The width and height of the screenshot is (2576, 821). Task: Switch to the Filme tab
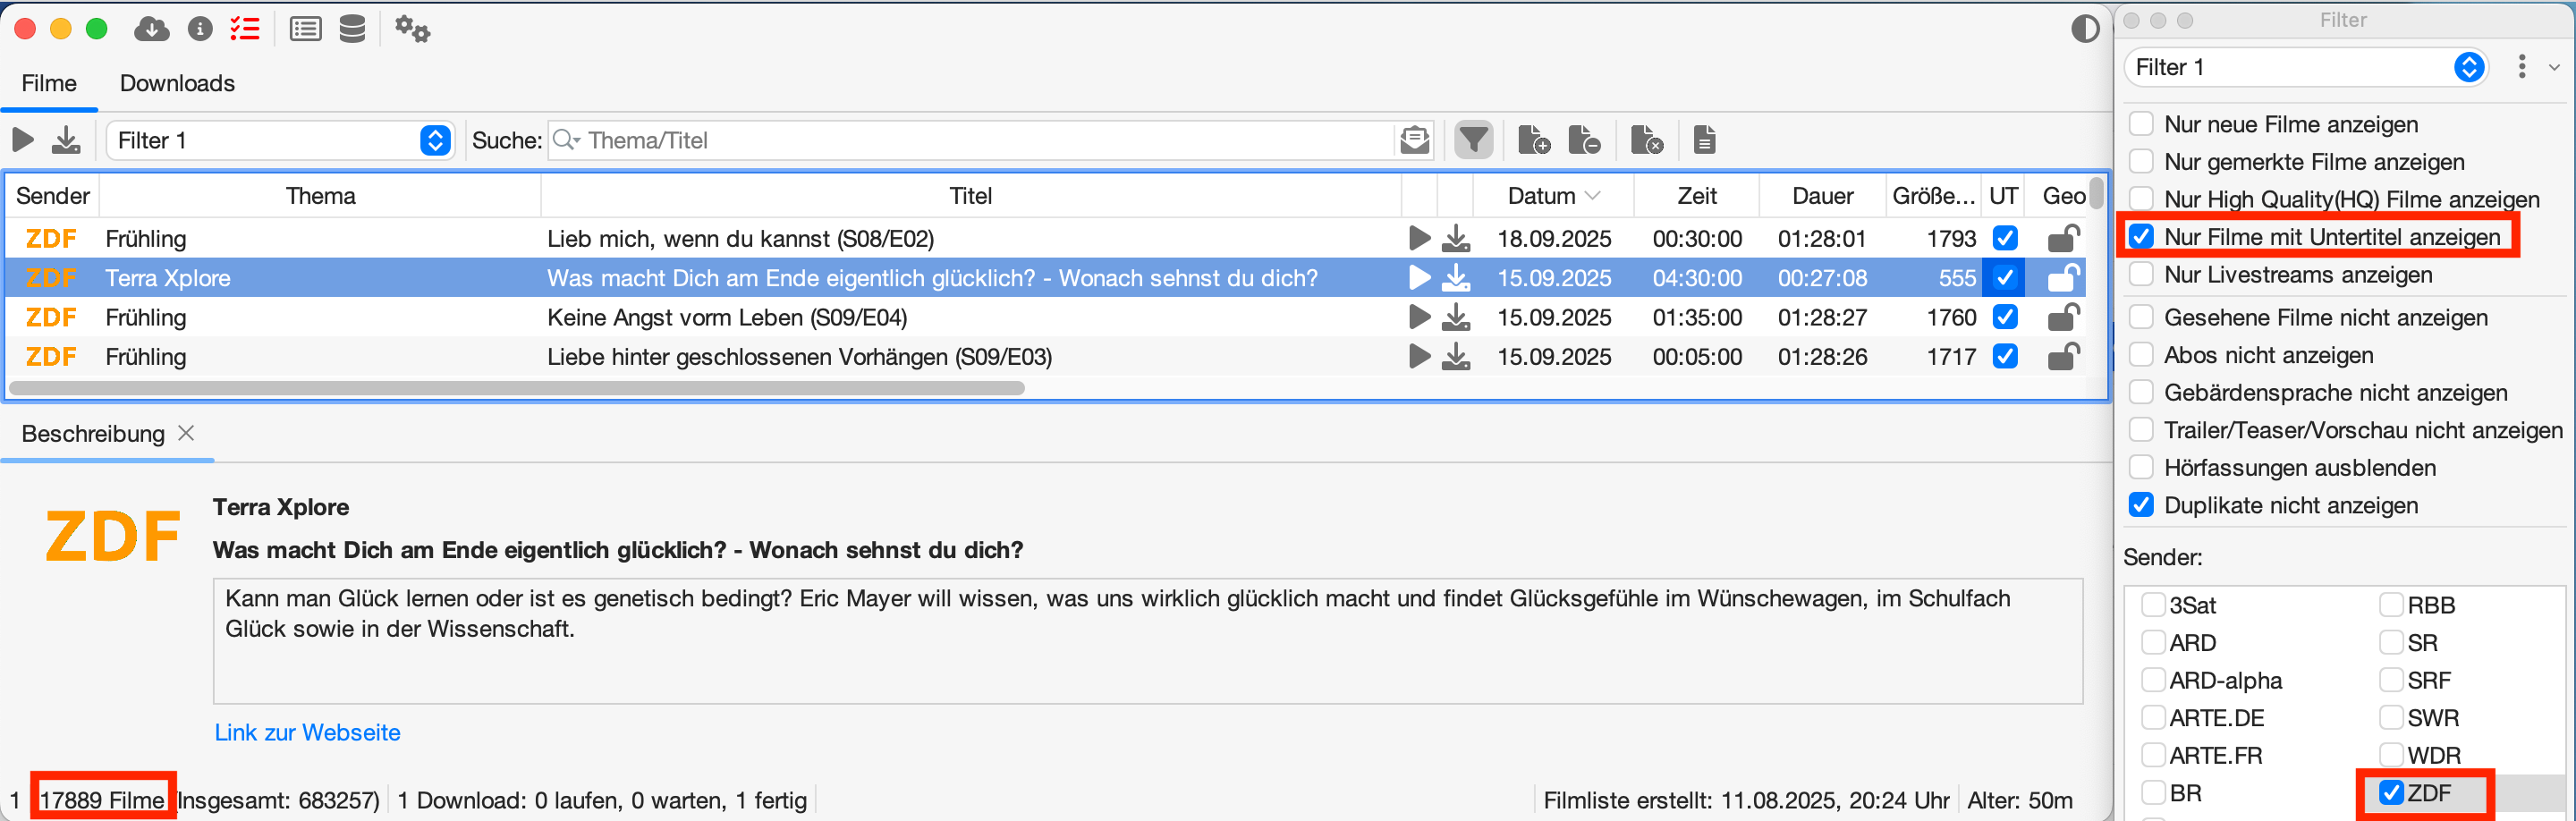pos(49,83)
